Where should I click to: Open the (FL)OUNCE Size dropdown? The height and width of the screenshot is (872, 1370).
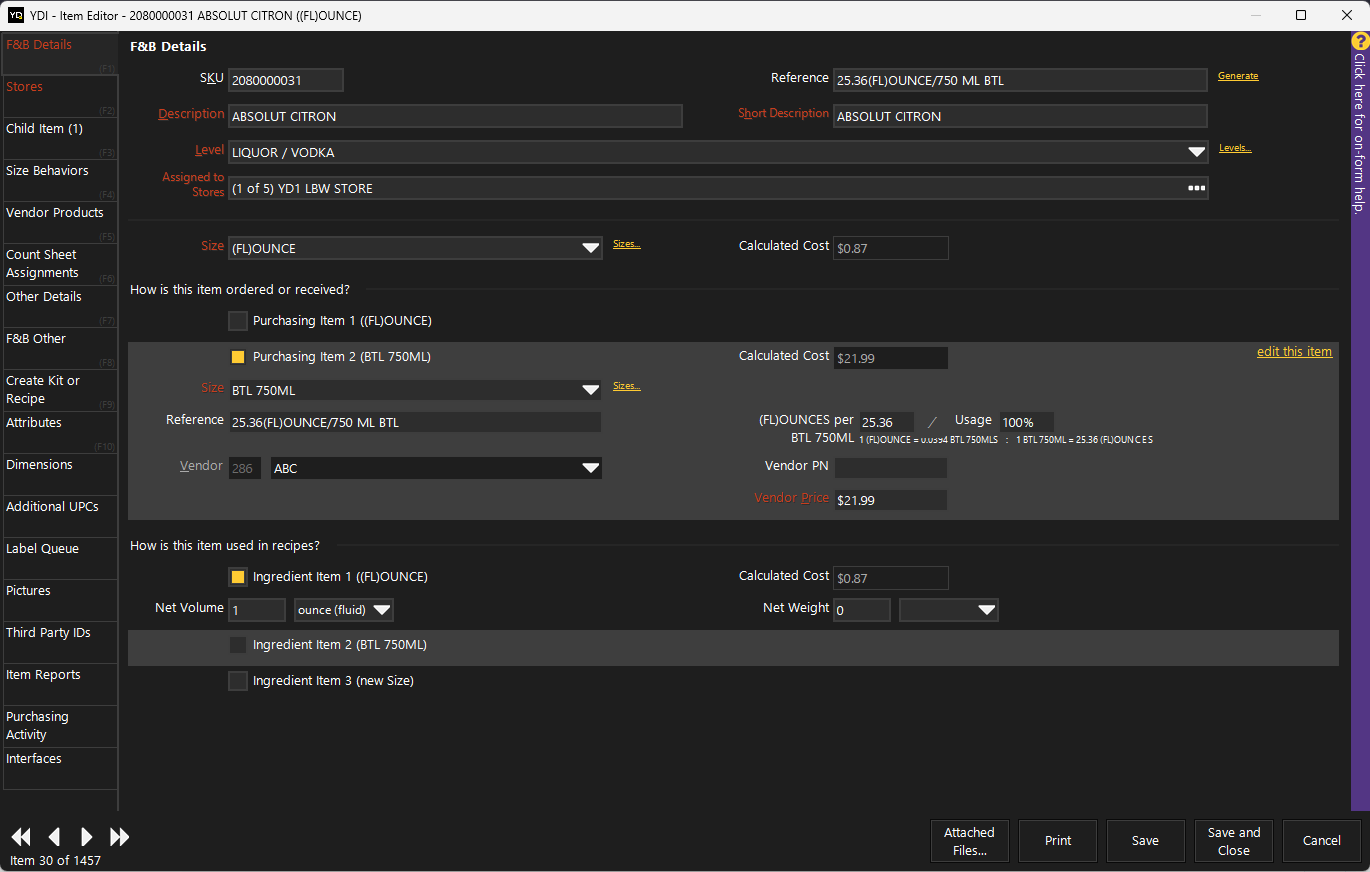591,248
